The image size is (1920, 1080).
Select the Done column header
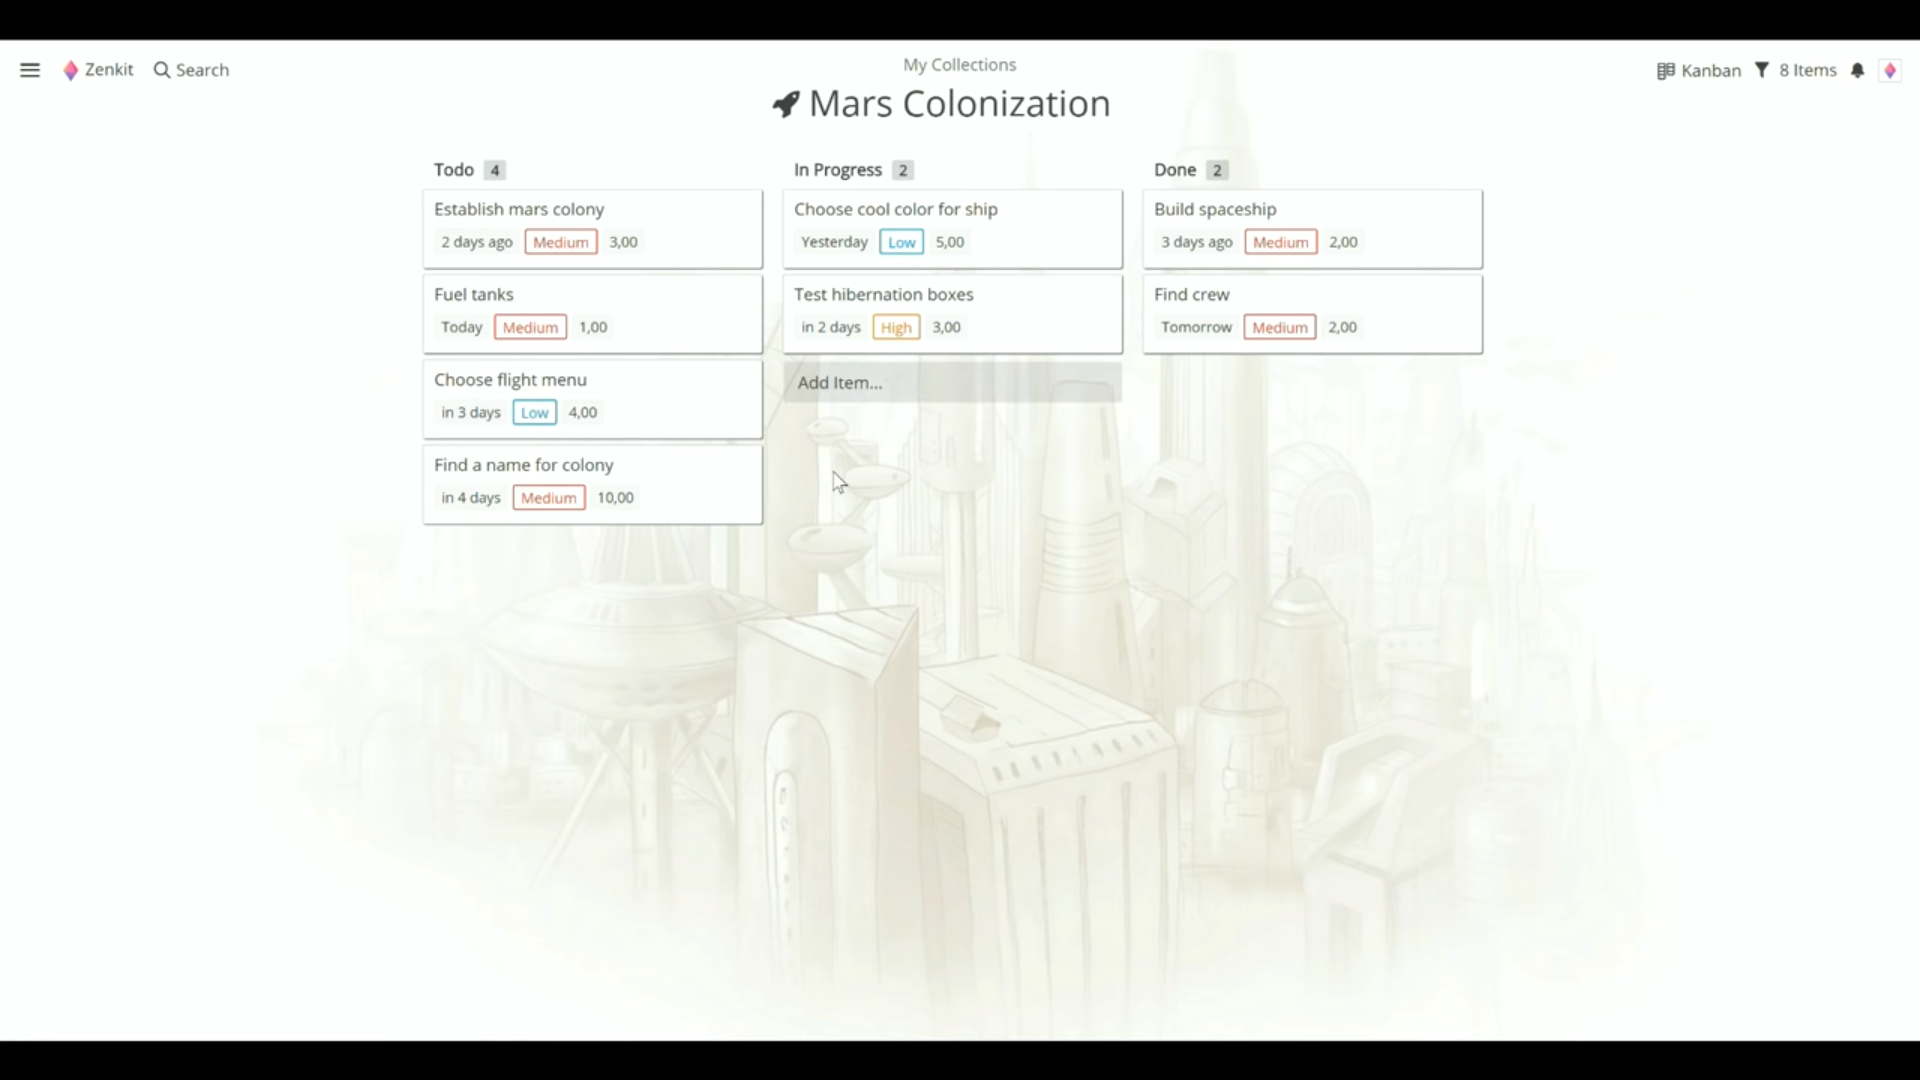[1175, 170]
